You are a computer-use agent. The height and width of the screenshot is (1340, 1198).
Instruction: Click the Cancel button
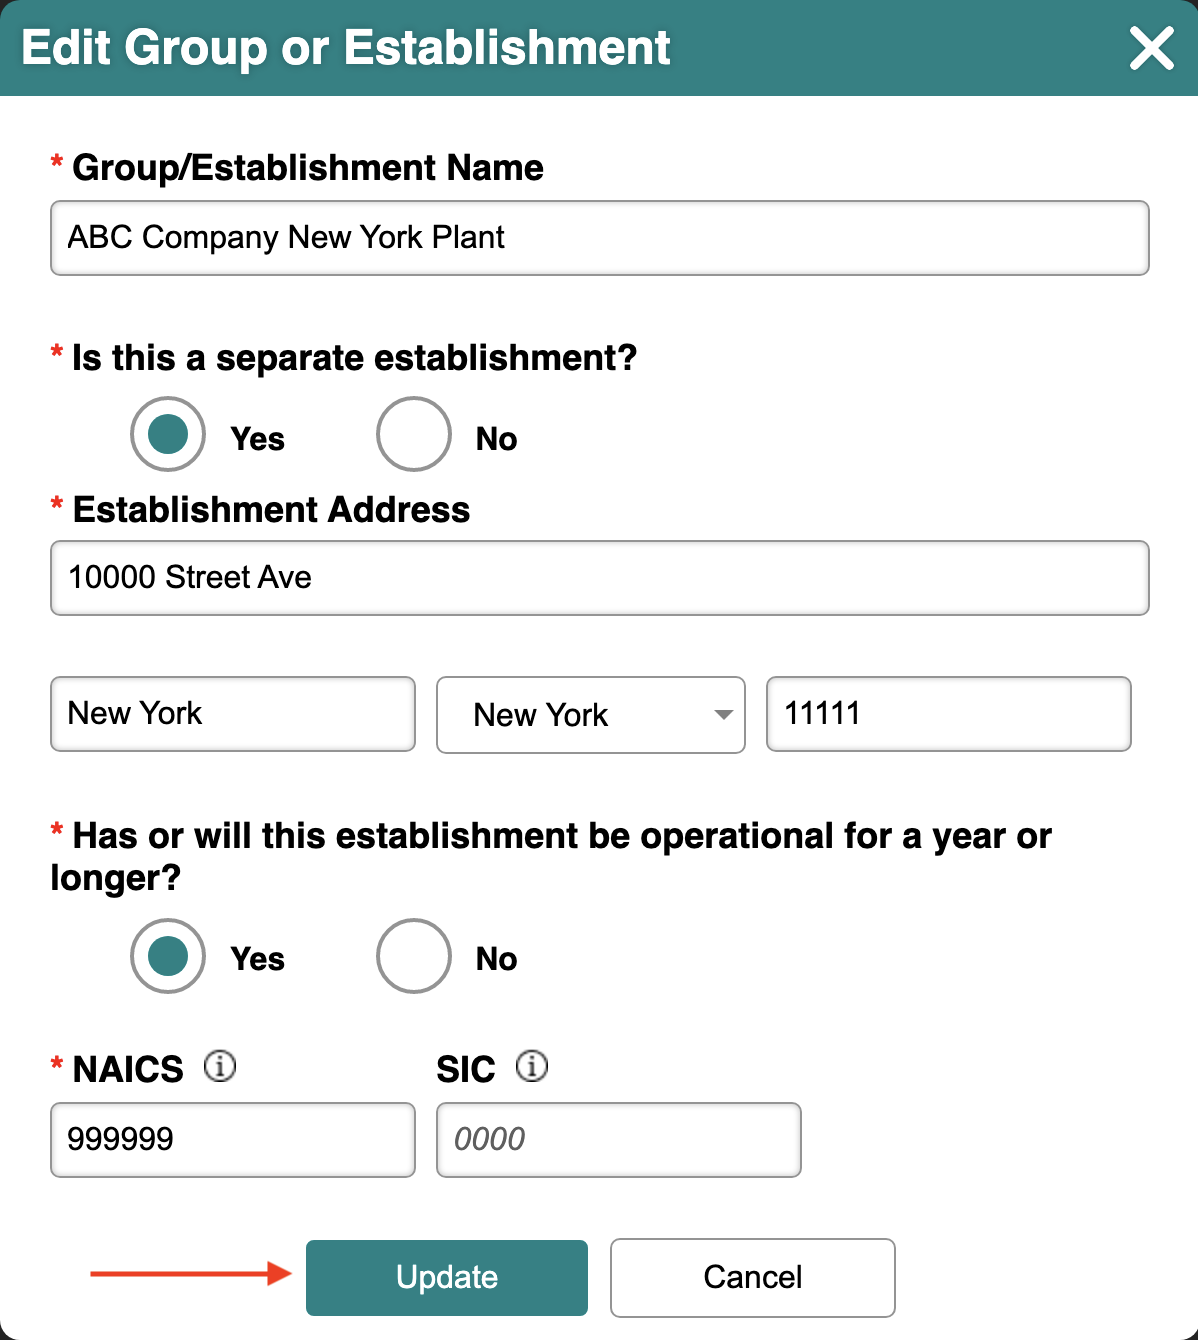(x=753, y=1278)
